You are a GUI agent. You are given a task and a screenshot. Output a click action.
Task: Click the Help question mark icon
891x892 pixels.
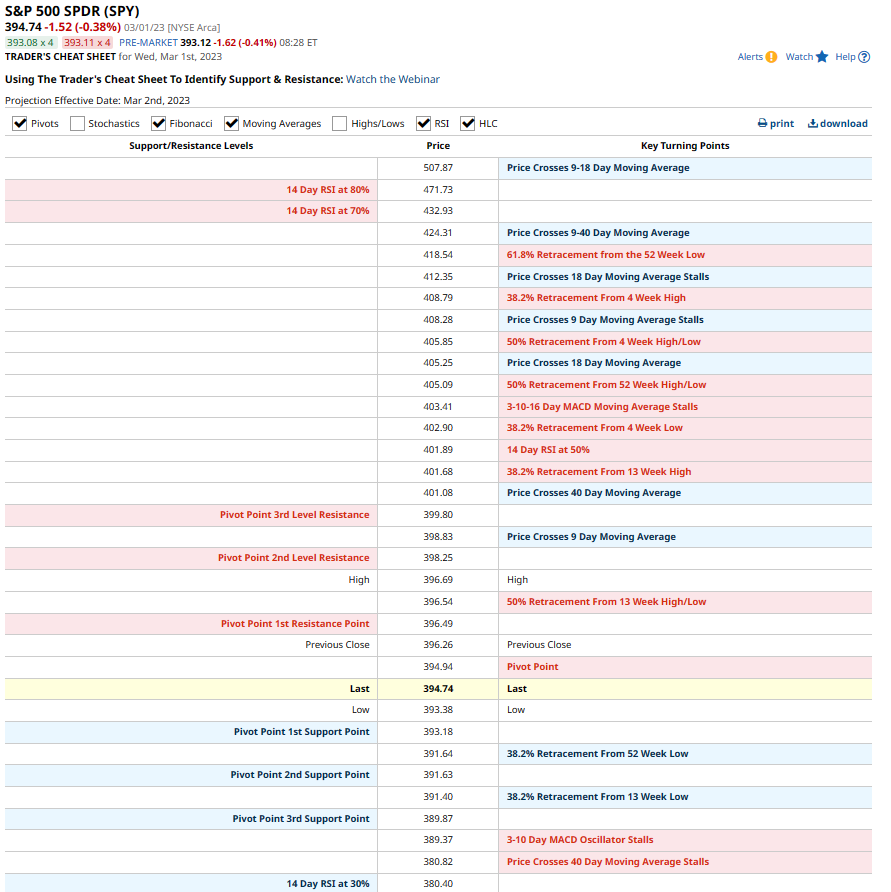pyautogui.click(x=864, y=57)
